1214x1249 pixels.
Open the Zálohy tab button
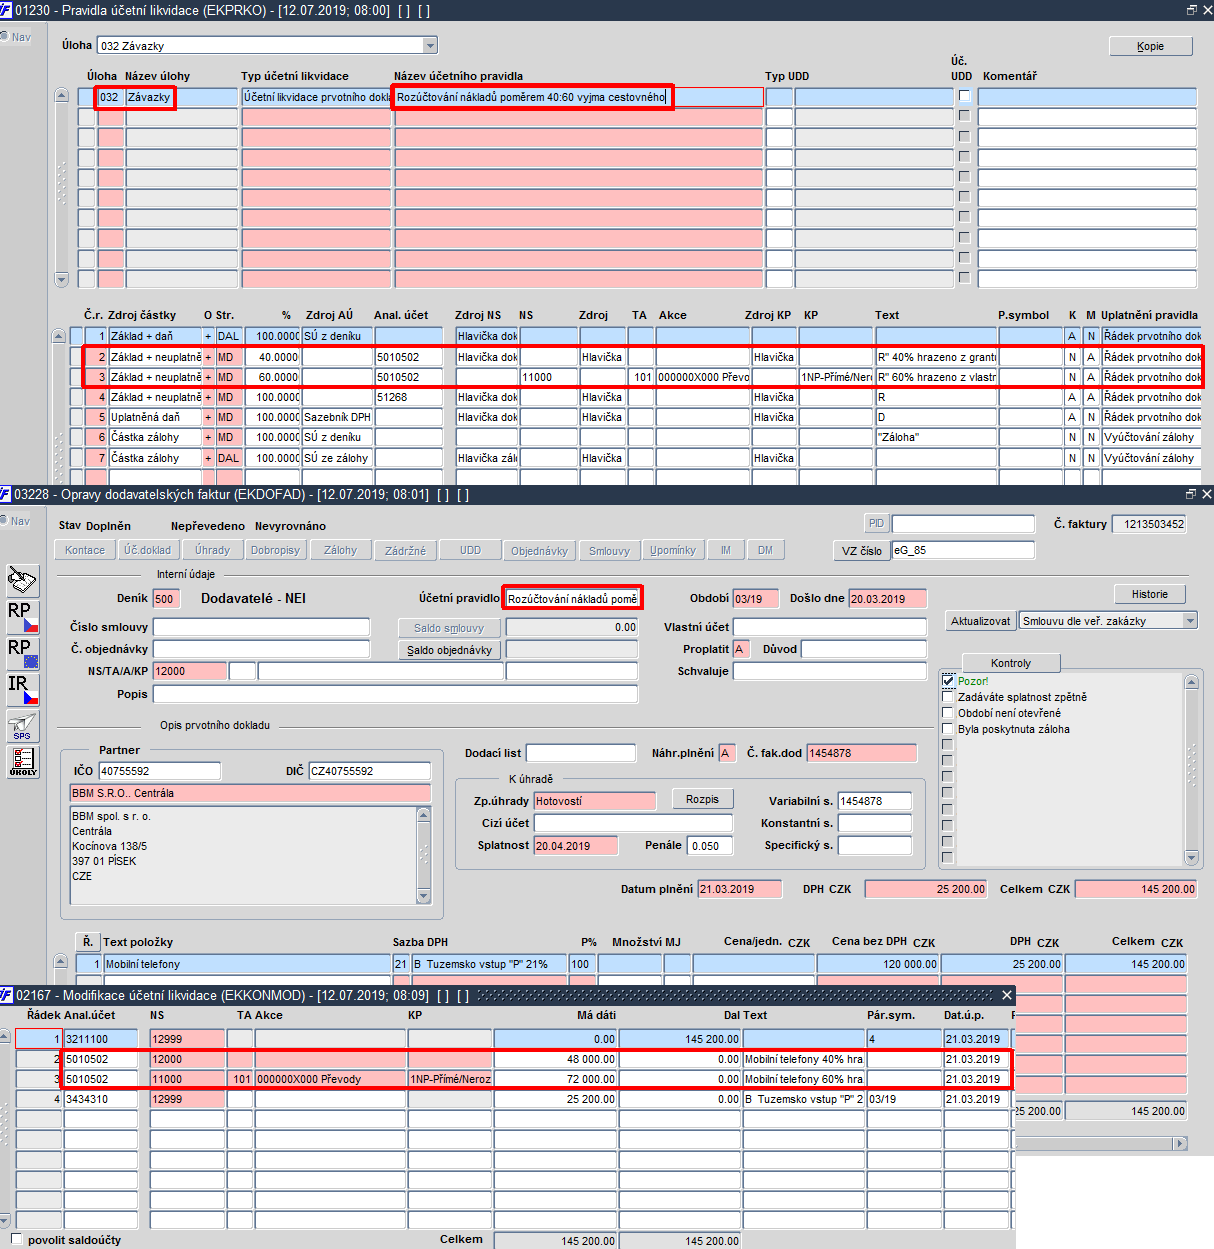(x=340, y=550)
